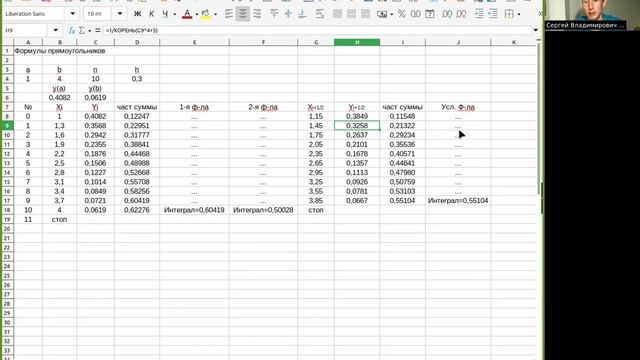Apply the red font color
The height and width of the screenshot is (360, 640).
click(187, 14)
